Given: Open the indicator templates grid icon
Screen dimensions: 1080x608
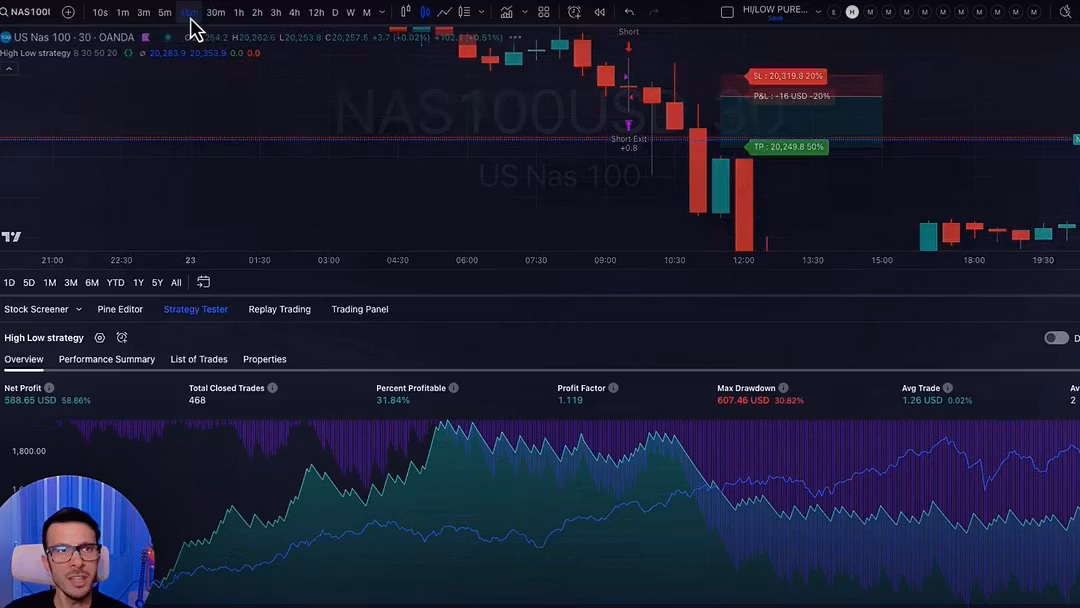Looking at the screenshot, I should tap(543, 12).
